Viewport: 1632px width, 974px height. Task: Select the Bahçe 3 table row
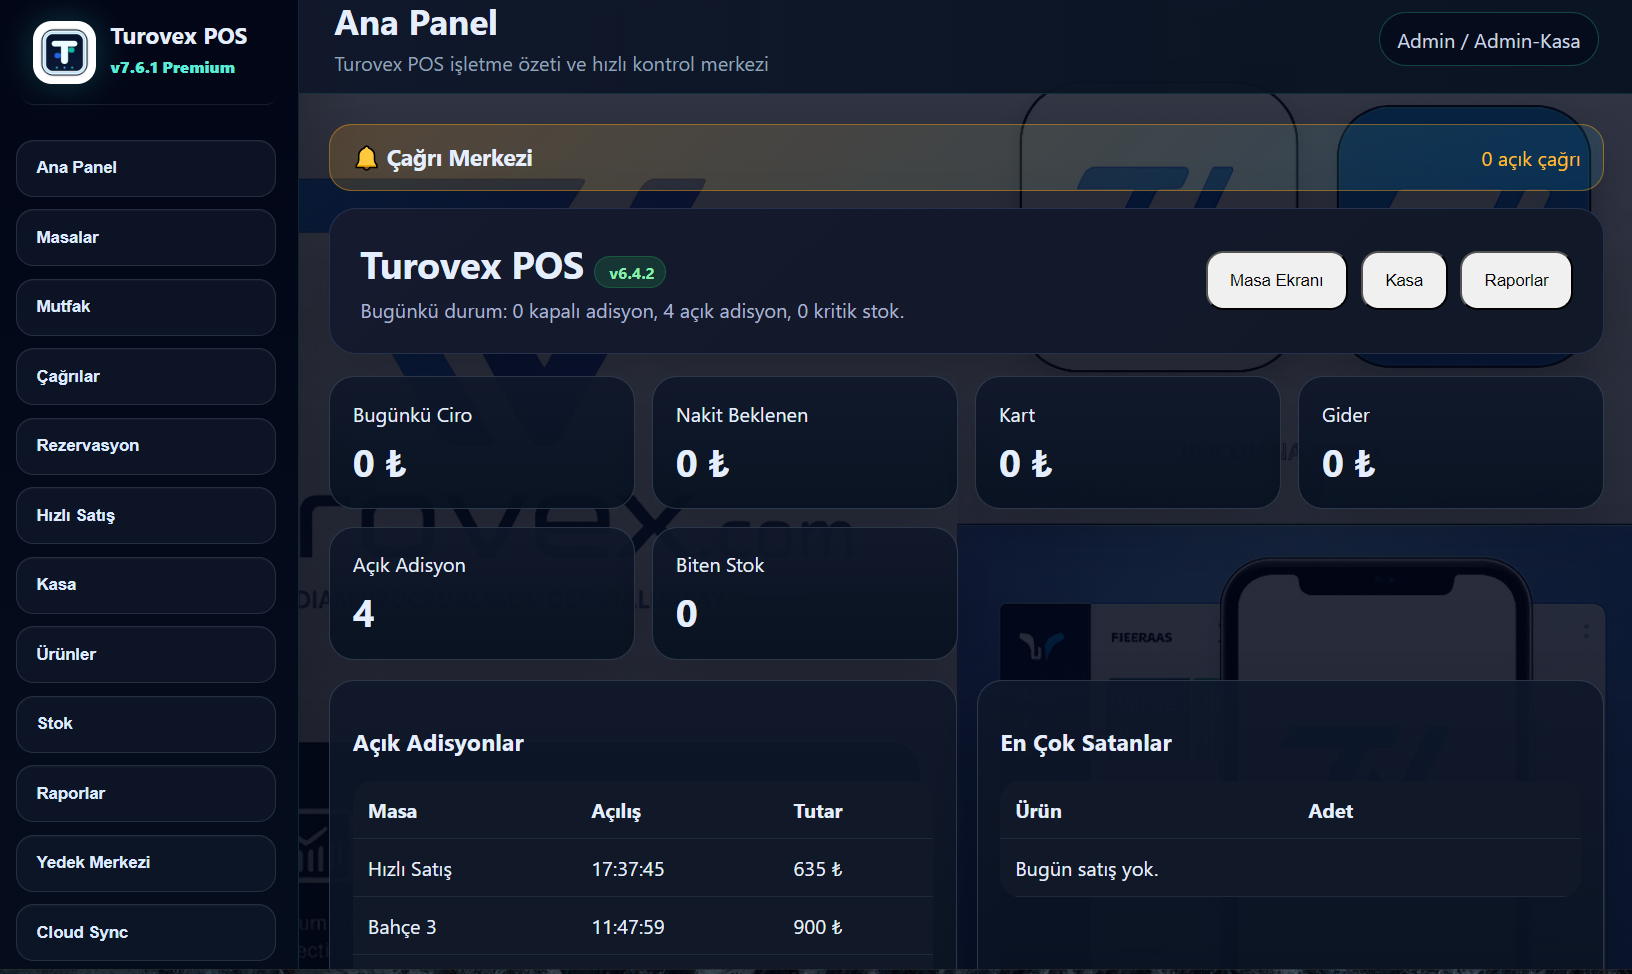point(643,927)
